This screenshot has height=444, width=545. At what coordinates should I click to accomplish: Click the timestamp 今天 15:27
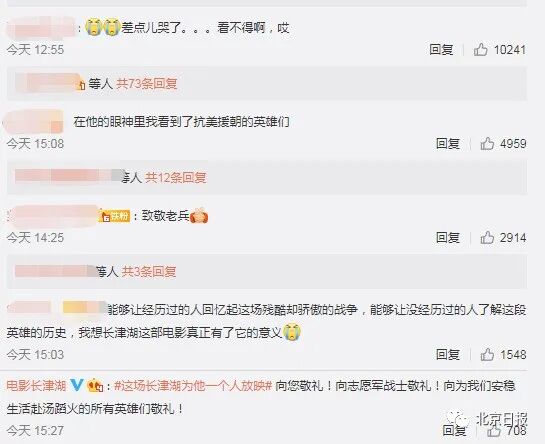point(35,430)
